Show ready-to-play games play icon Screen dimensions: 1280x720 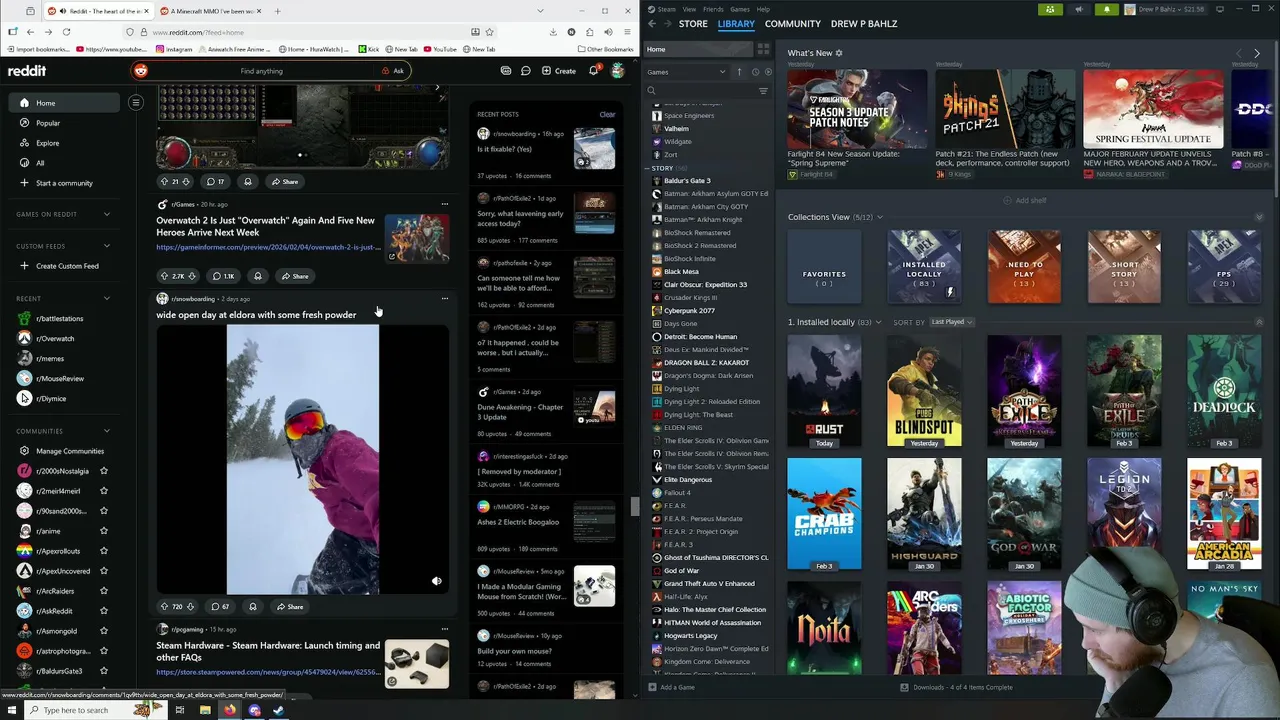click(768, 72)
